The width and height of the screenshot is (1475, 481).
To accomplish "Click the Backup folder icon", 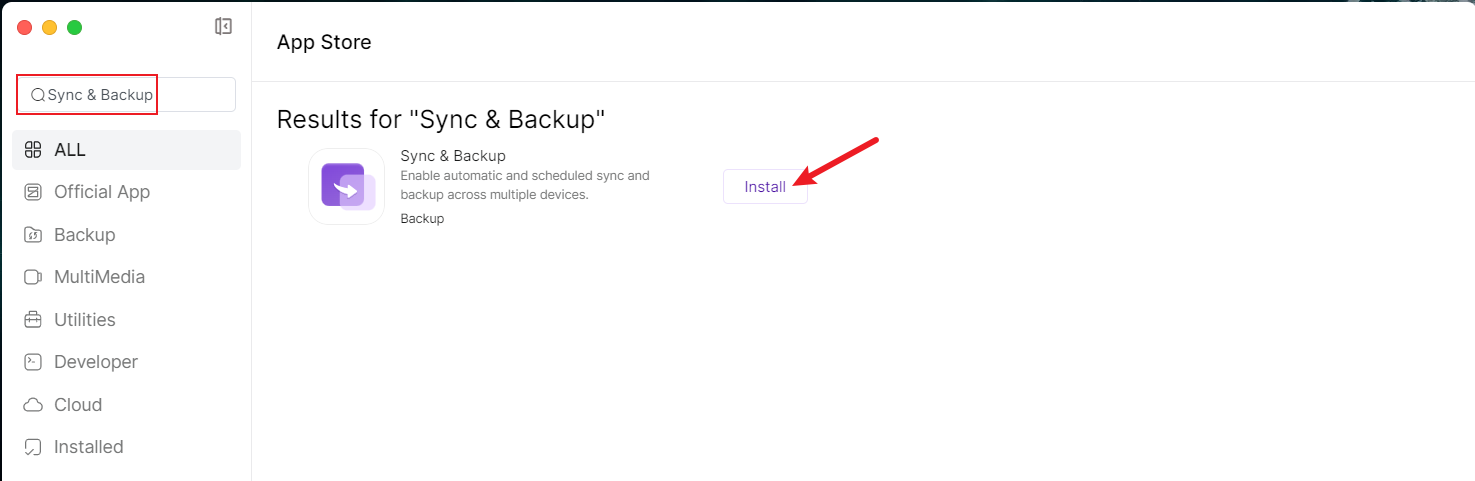I will pos(33,235).
